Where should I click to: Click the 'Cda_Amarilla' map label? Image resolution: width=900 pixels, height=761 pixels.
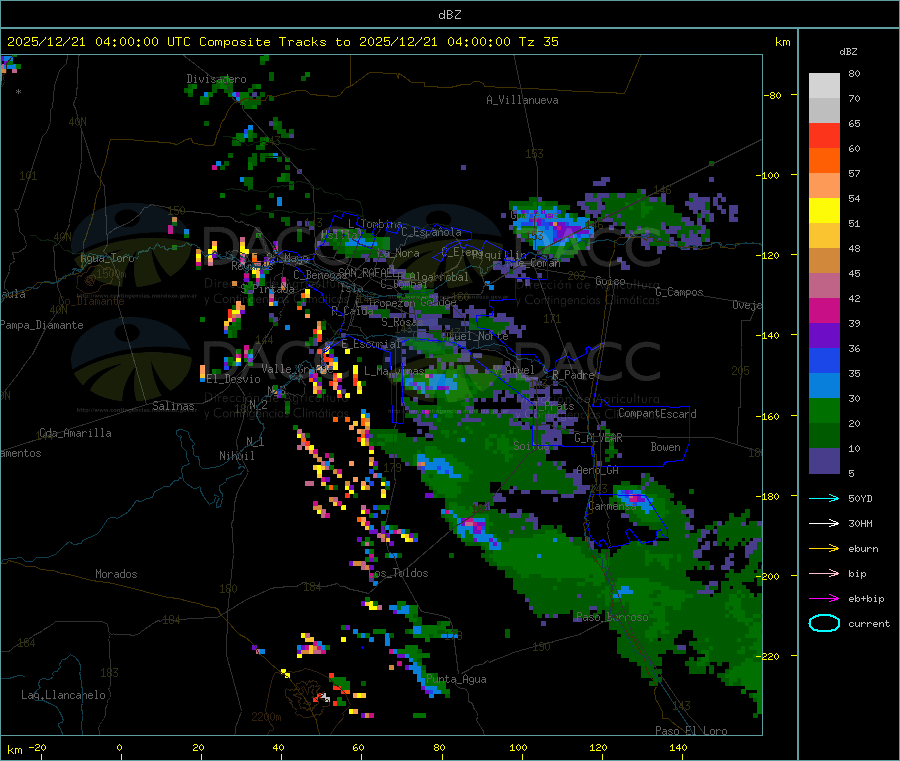75,433
